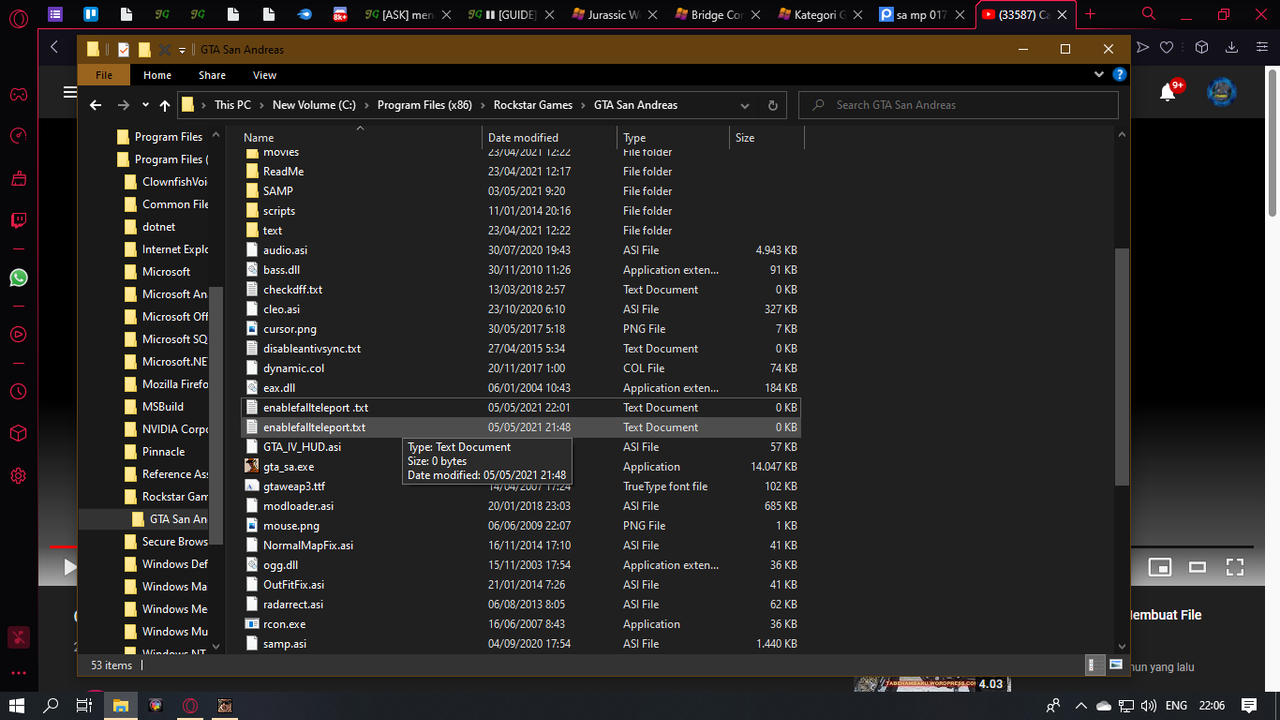The image size is (1280, 720).
Task: Sort files by Date modified column
Action: pos(549,138)
